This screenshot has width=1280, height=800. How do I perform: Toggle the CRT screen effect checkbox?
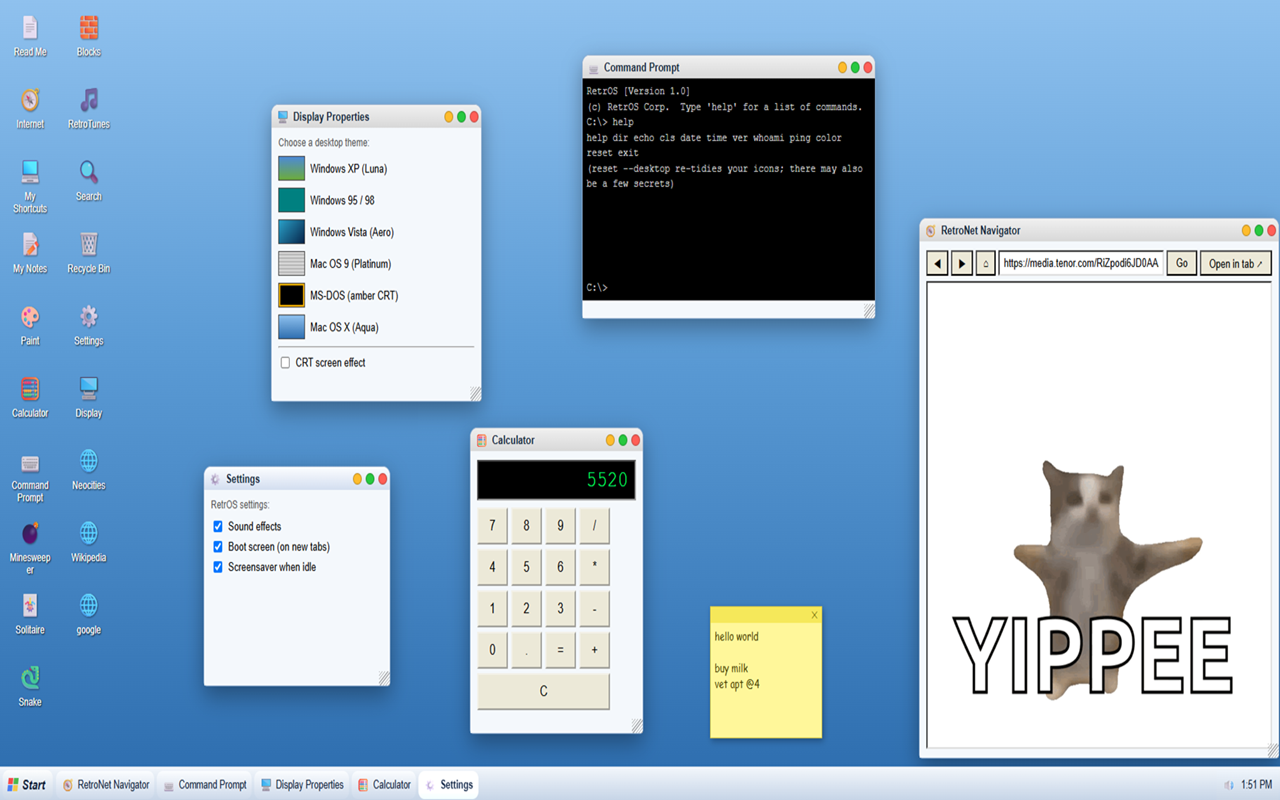[x=285, y=363]
